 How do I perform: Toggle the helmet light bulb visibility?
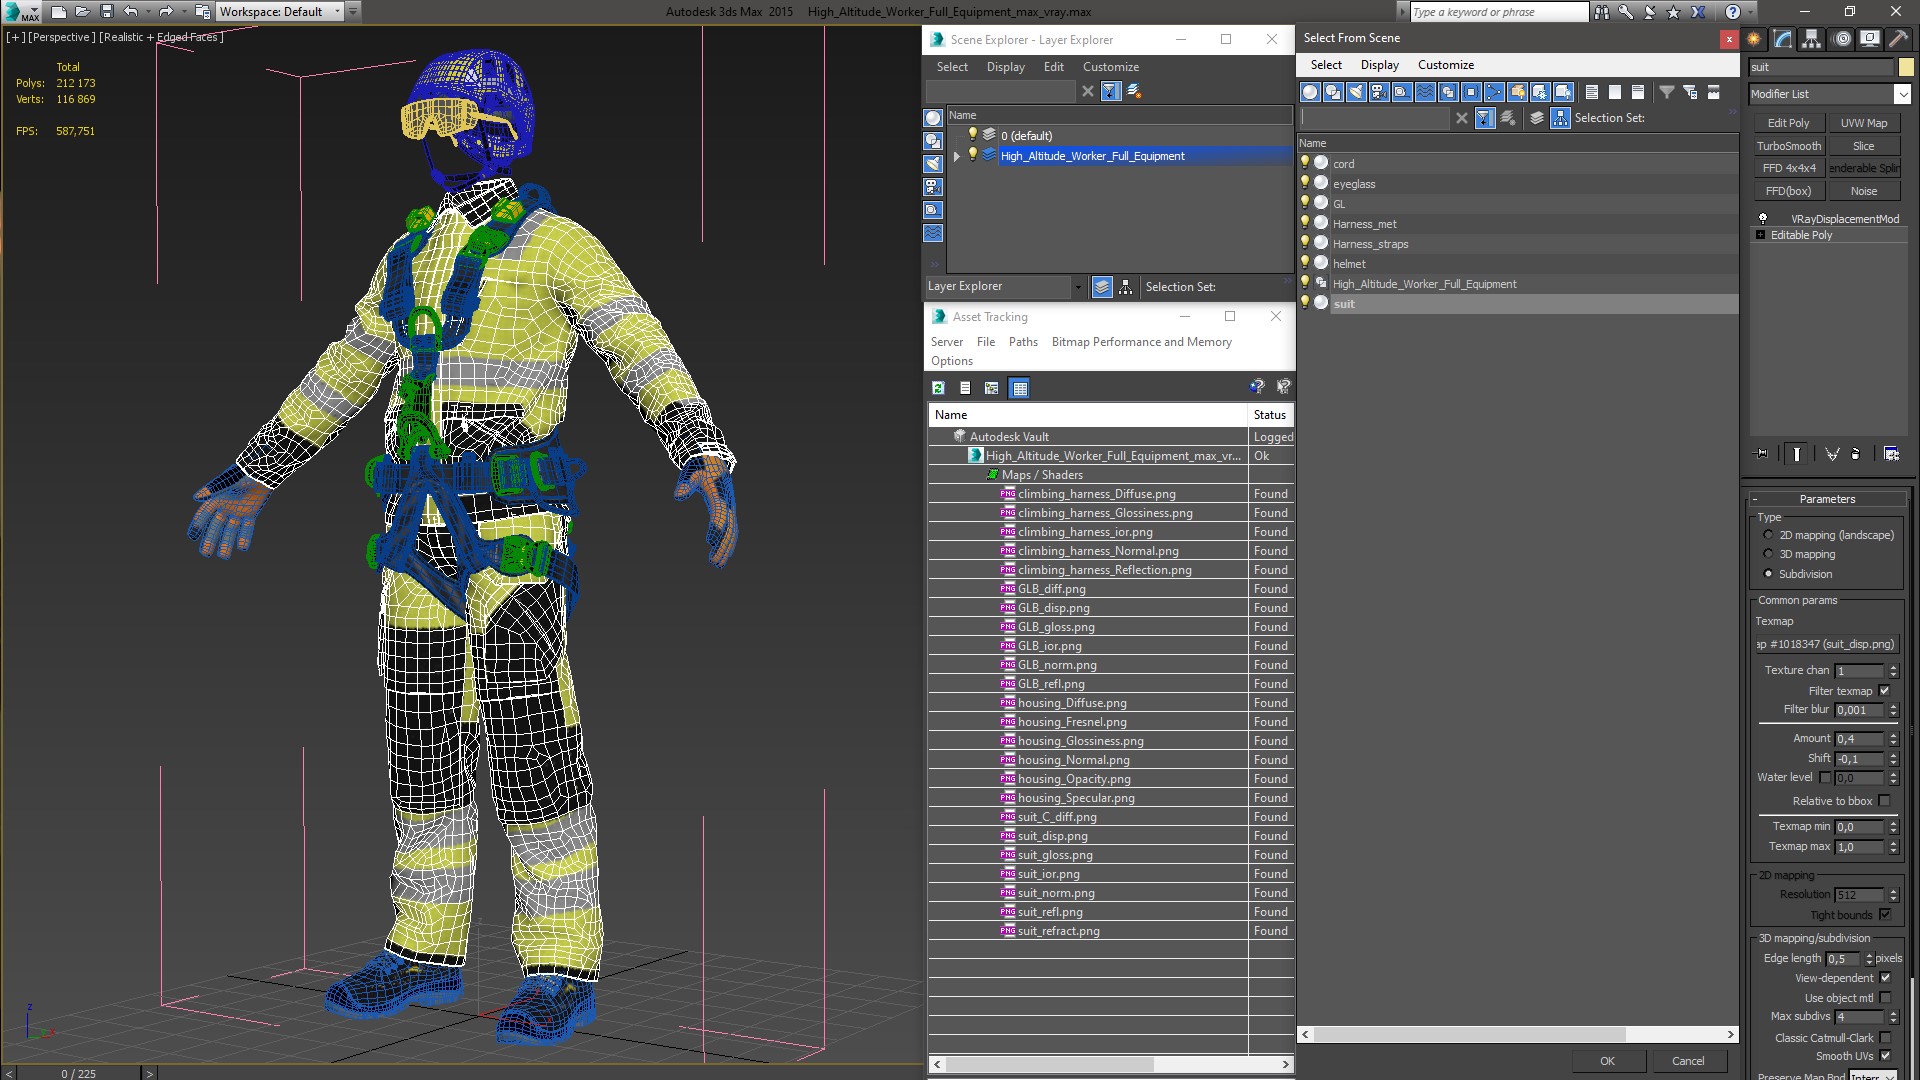[1305, 263]
